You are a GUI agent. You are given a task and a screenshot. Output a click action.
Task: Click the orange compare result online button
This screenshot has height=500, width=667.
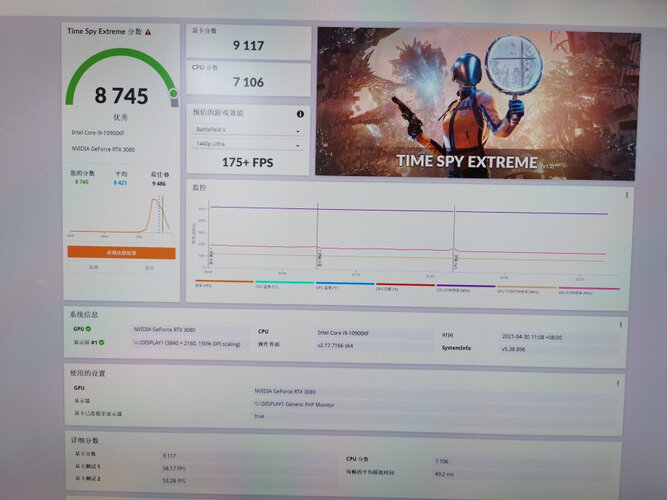[x=121, y=253]
